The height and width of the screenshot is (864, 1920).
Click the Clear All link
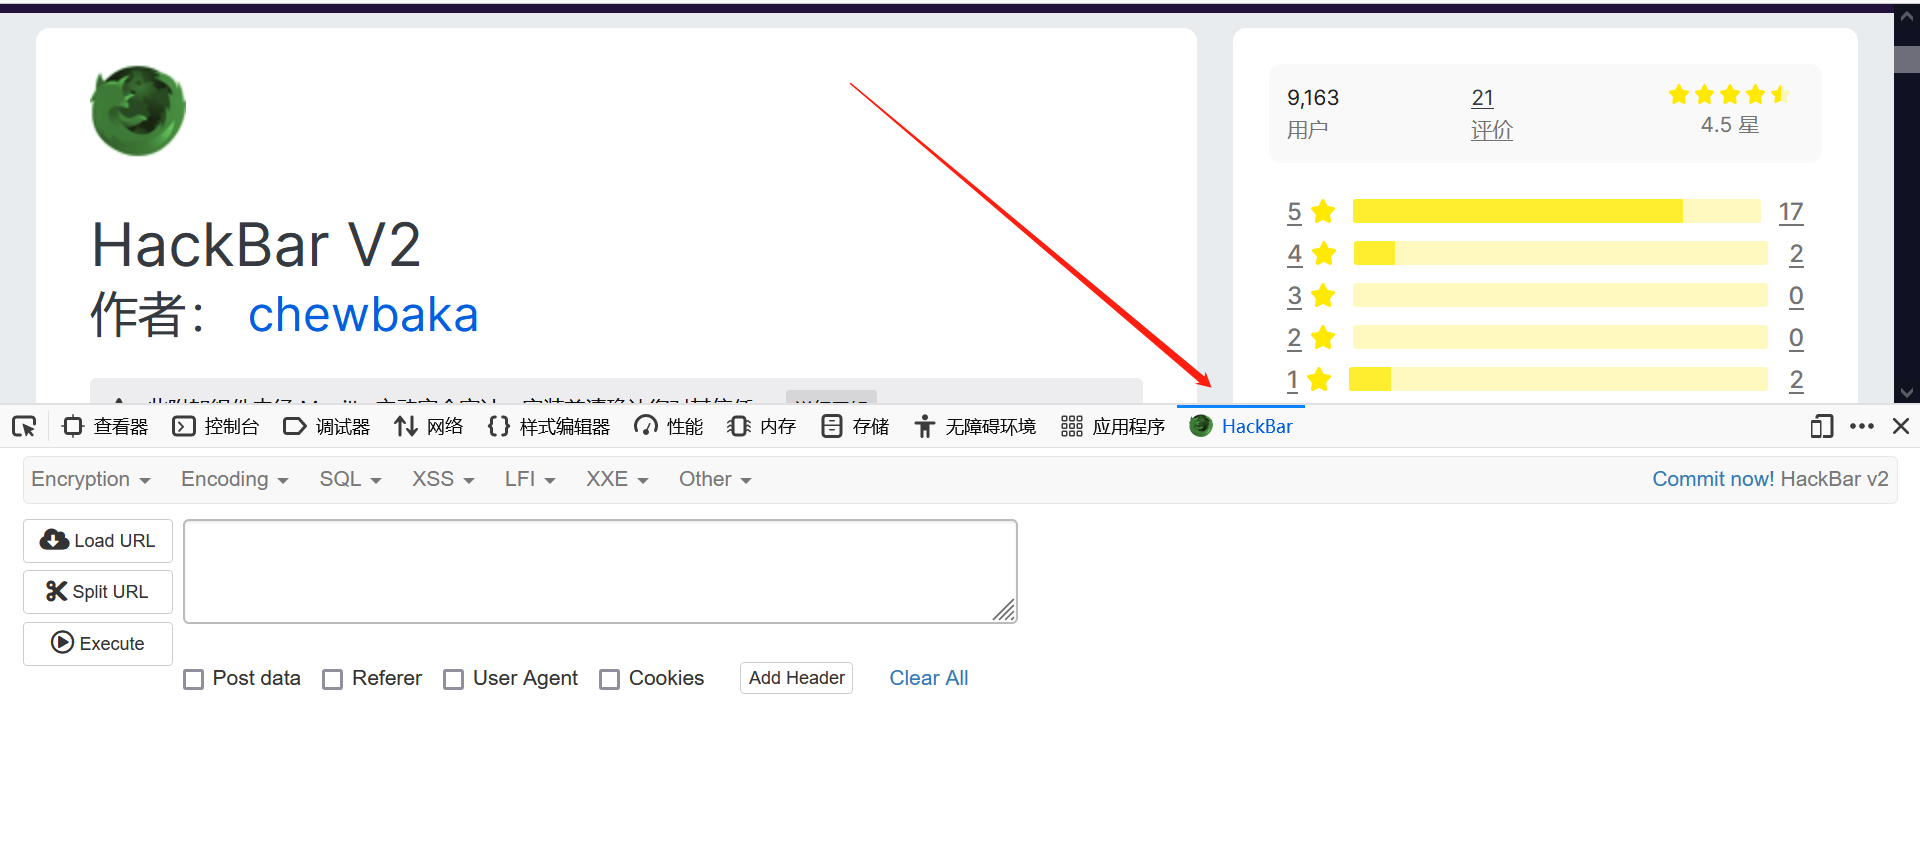929,678
